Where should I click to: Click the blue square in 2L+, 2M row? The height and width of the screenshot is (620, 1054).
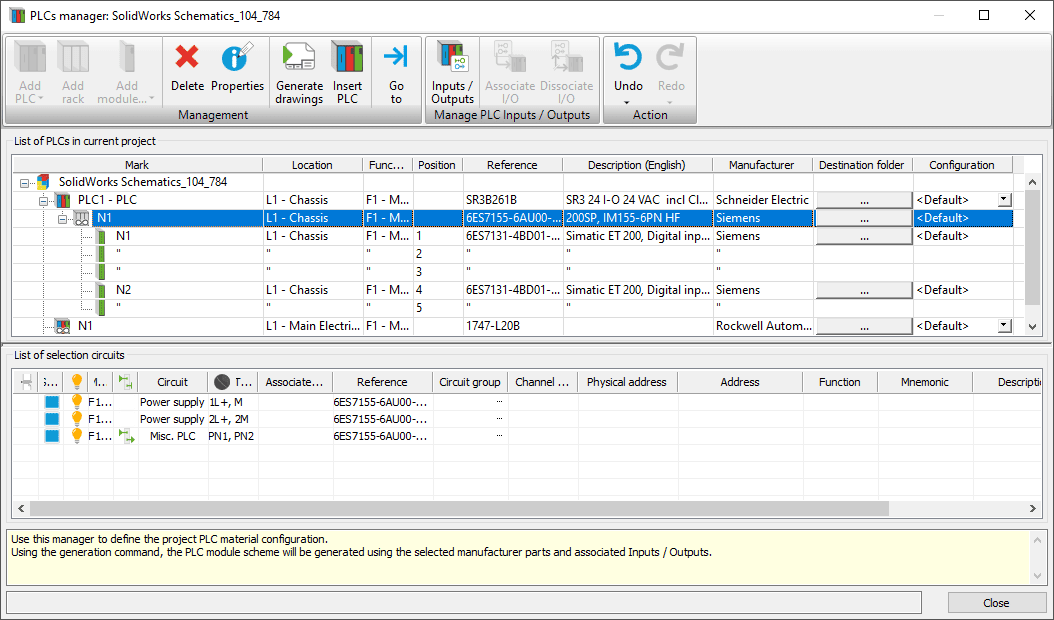tap(52, 419)
